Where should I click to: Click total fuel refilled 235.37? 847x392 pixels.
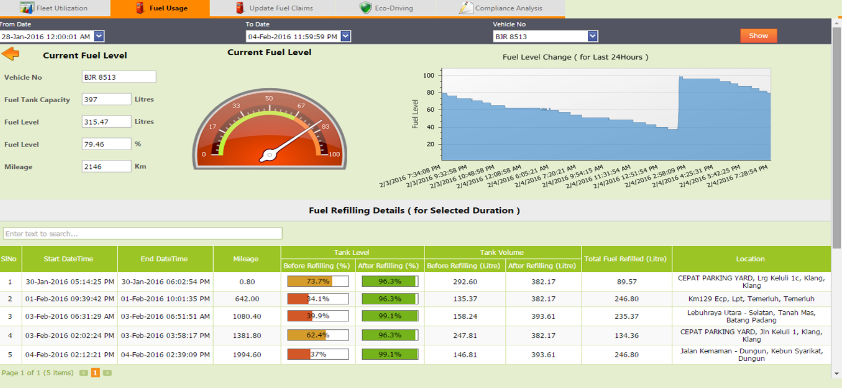[x=627, y=316]
